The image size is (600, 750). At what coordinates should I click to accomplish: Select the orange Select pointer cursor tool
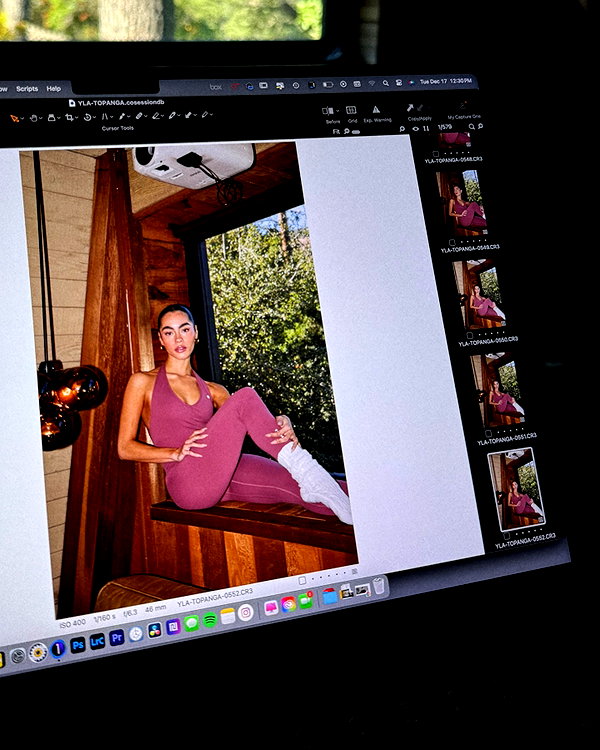tap(14, 118)
